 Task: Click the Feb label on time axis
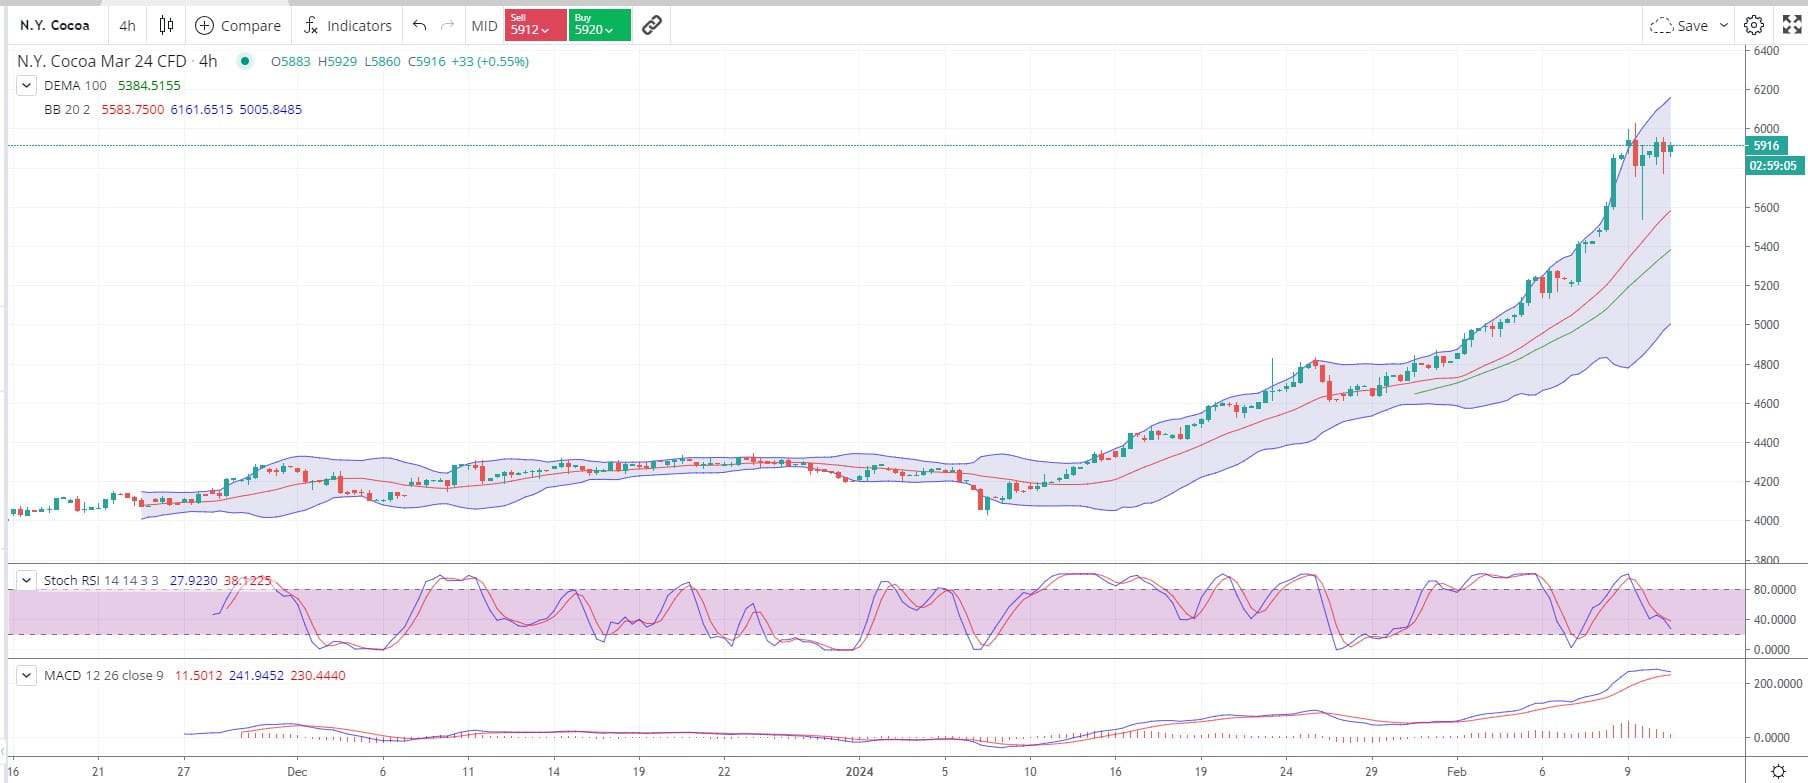click(1457, 772)
